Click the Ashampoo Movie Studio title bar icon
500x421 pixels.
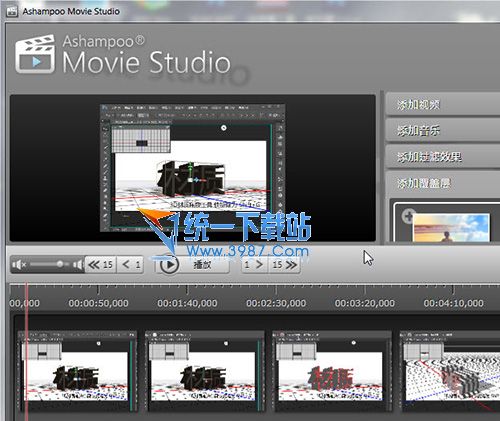pyautogui.click(x=12, y=11)
